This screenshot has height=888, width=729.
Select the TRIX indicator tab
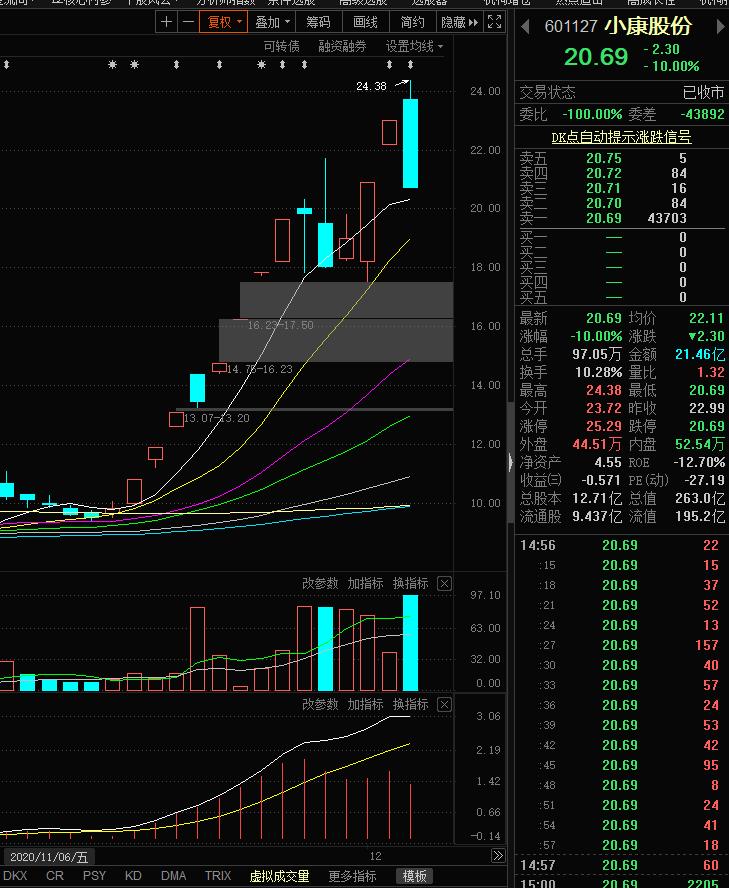click(x=218, y=876)
